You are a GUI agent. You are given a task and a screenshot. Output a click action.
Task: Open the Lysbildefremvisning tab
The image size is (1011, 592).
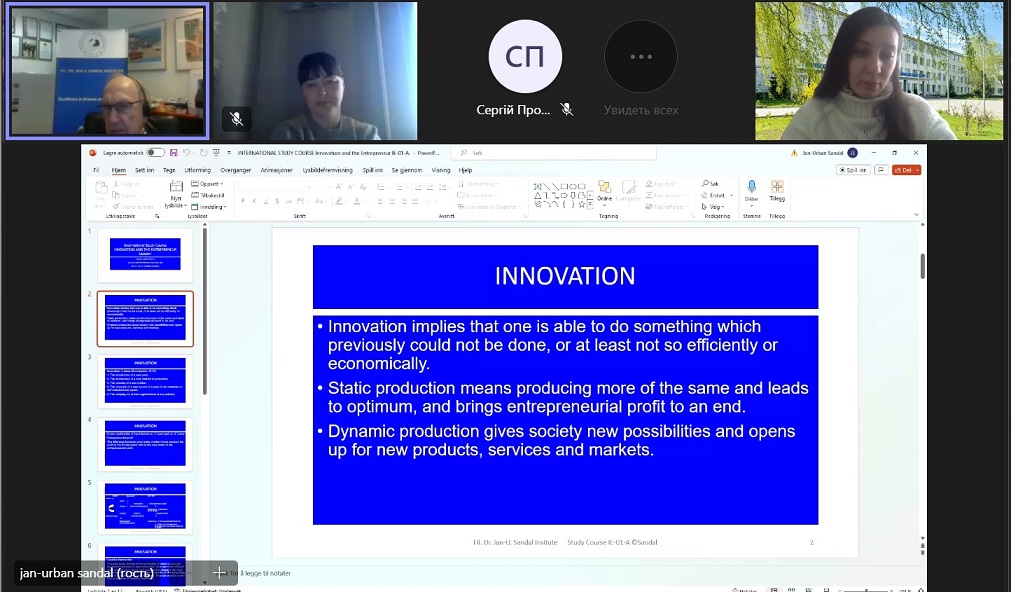pyautogui.click(x=328, y=170)
